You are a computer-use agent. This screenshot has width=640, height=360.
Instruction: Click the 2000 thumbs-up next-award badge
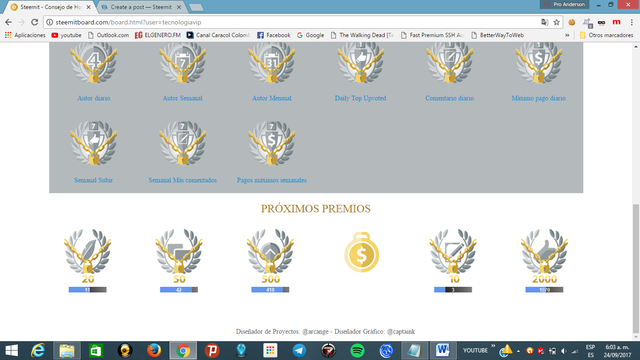(544, 251)
